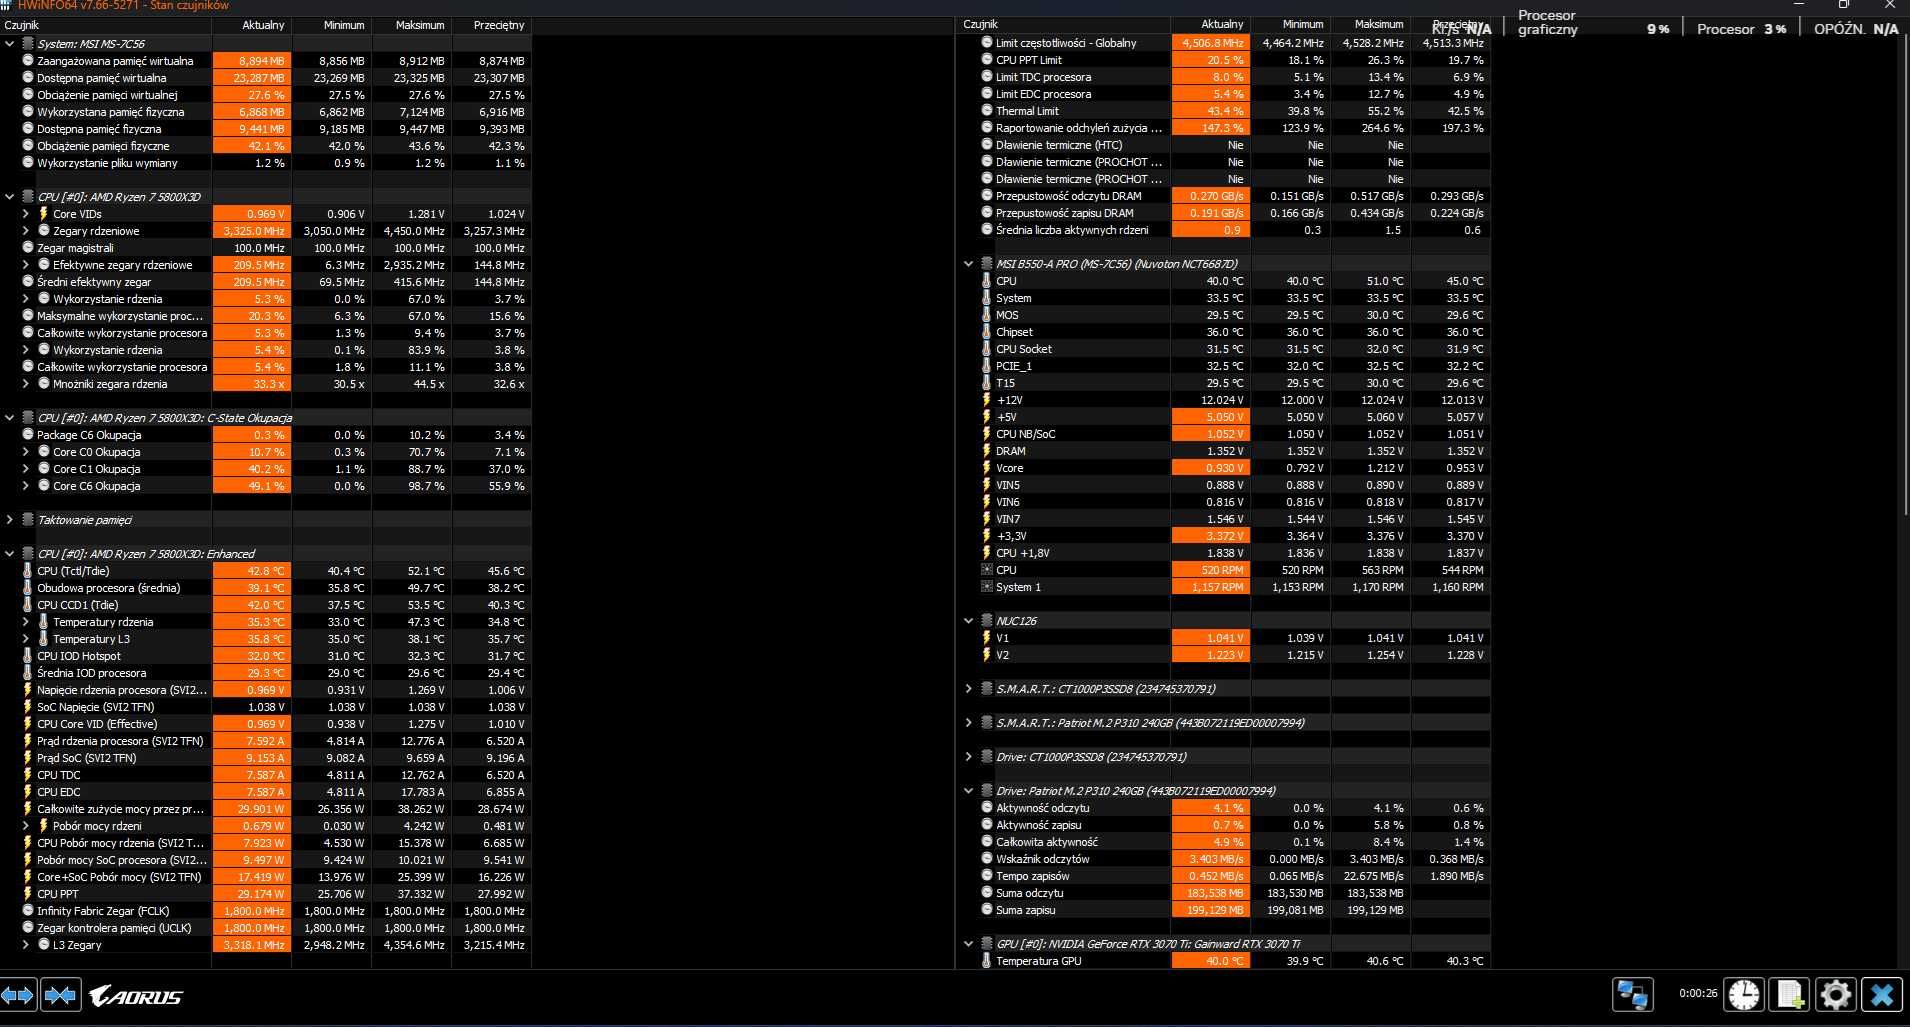Reset min/max values with the clock icon

(x=1744, y=994)
